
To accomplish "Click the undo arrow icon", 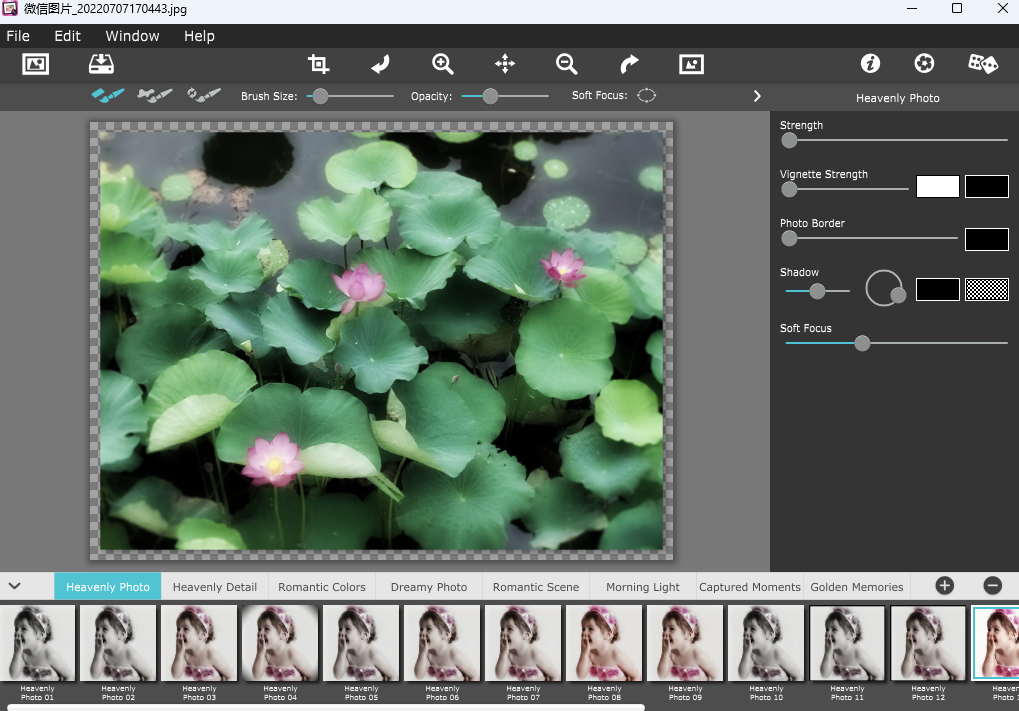I will pos(380,64).
